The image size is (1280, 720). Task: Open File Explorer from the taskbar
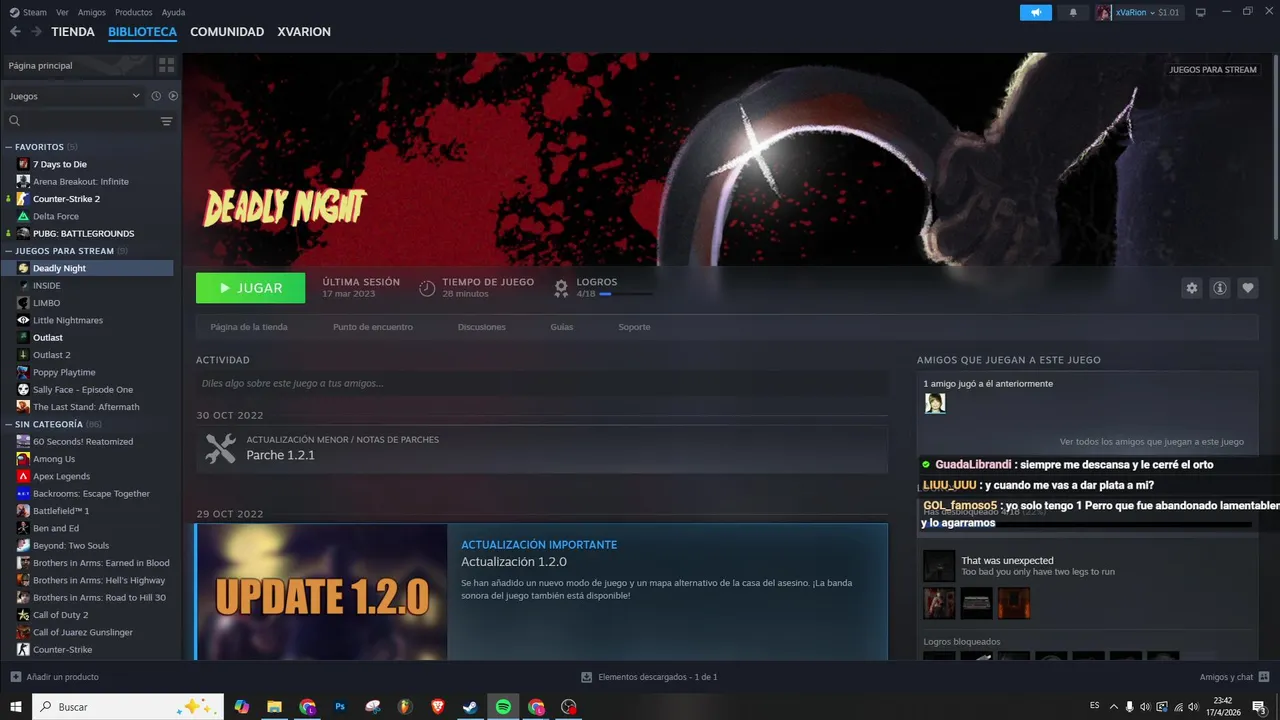pos(274,706)
